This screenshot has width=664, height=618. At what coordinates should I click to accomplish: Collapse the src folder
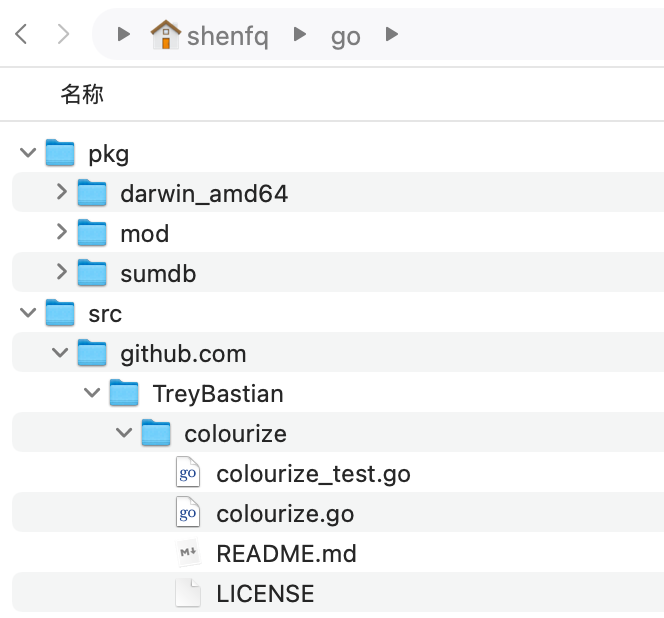pos(28,313)
